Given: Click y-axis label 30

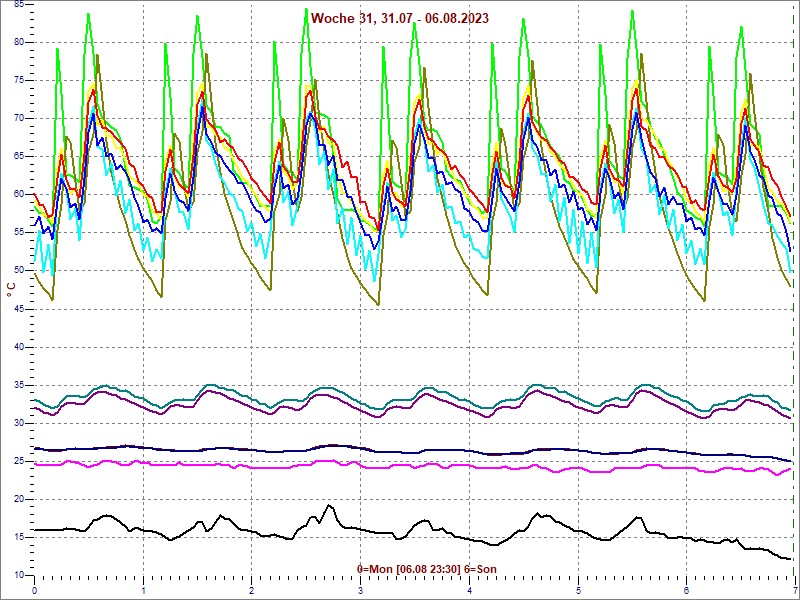Looking at the screenshot, I should pyautogui.click(x=19, y=423).
